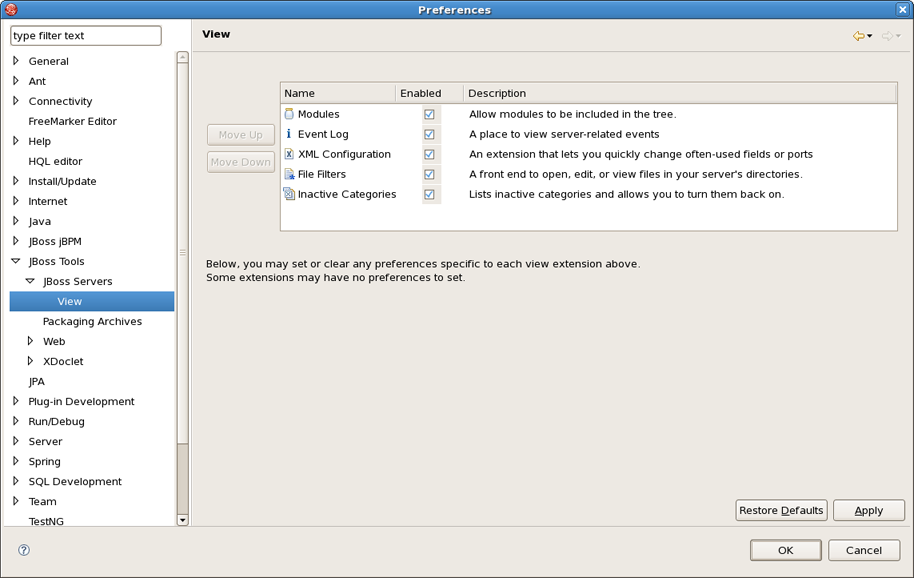Disable the Modules enabled checkbox
The image size is (914, 578).
(430, 114)
